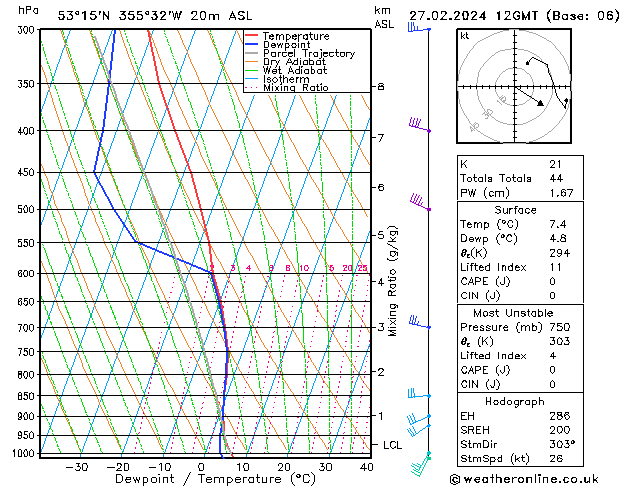629x486 pixels.
Task: Click the wind barb at 300 hPa
Action: [x=417, y=28]
